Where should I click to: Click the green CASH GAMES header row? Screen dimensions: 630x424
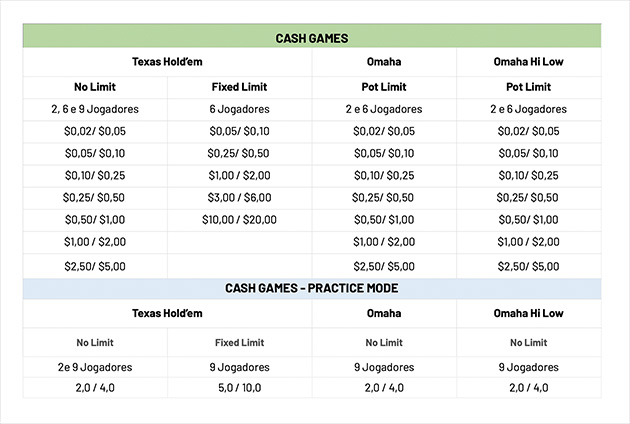point(312,38)
